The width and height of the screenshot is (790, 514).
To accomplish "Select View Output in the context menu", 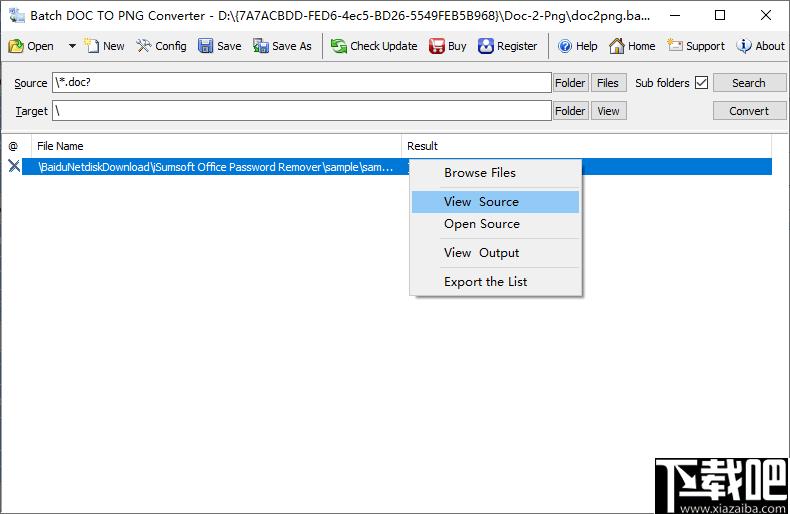I will 495,252.
